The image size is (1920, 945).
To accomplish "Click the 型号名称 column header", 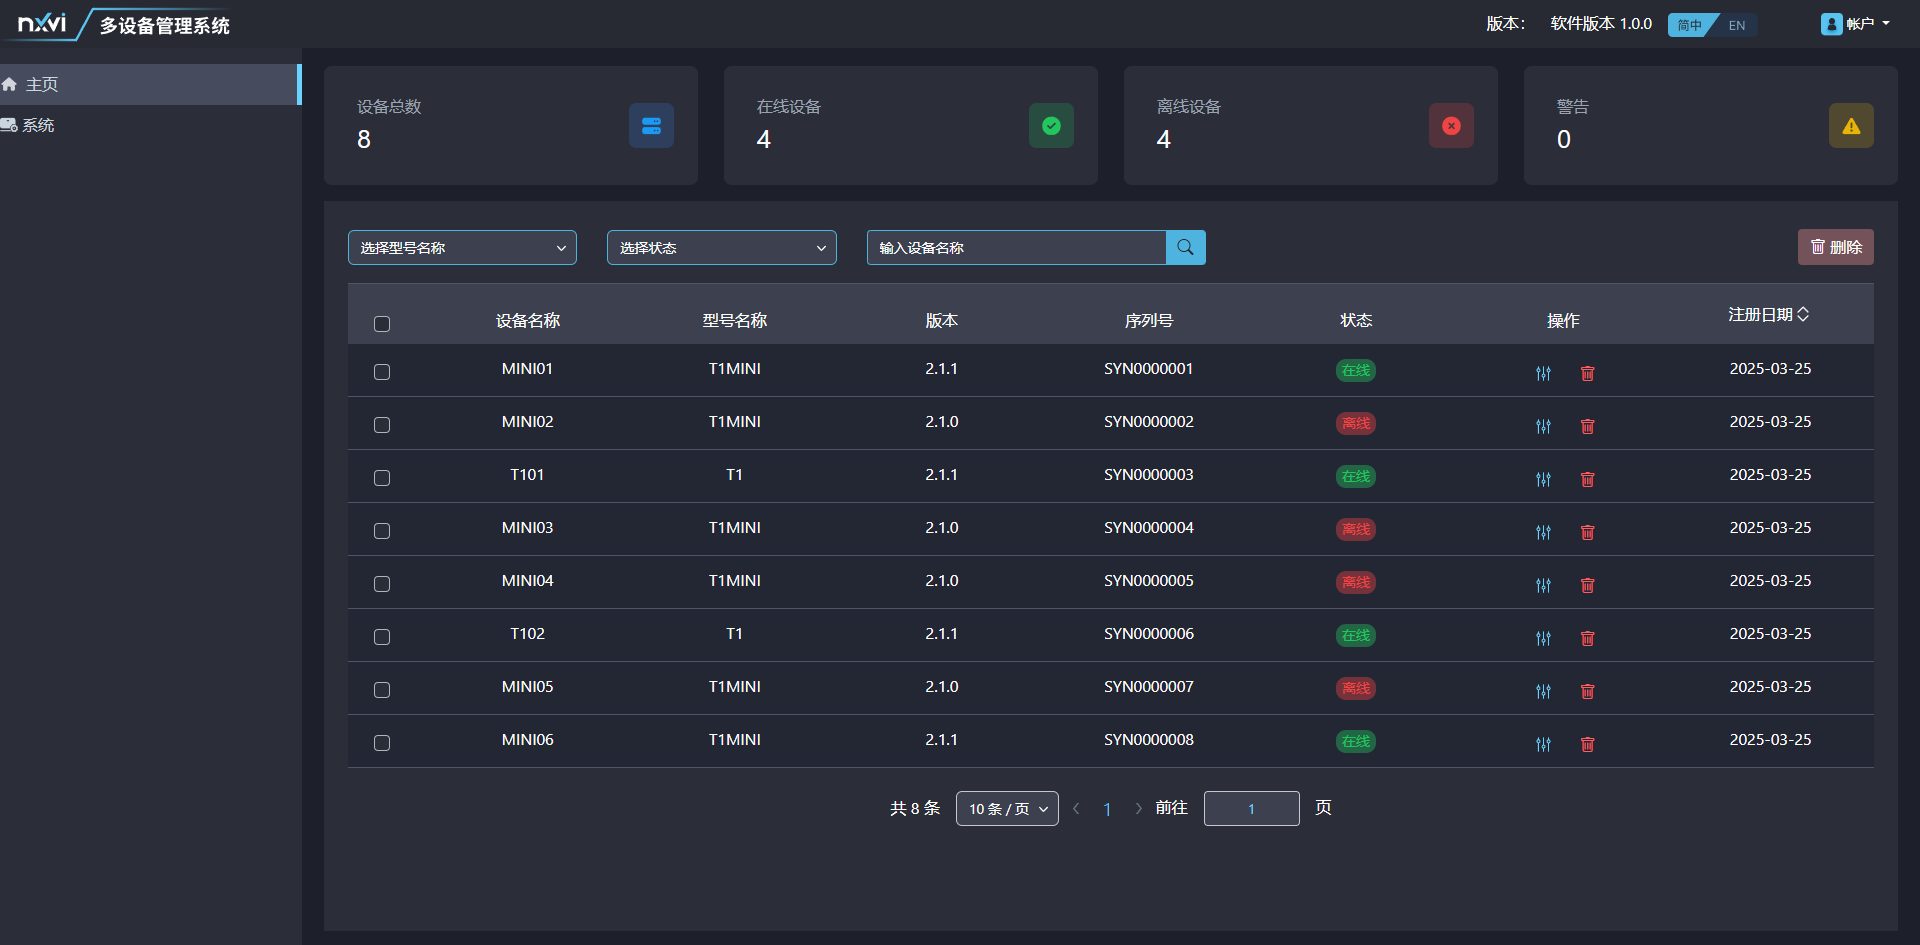I will 735,321.
